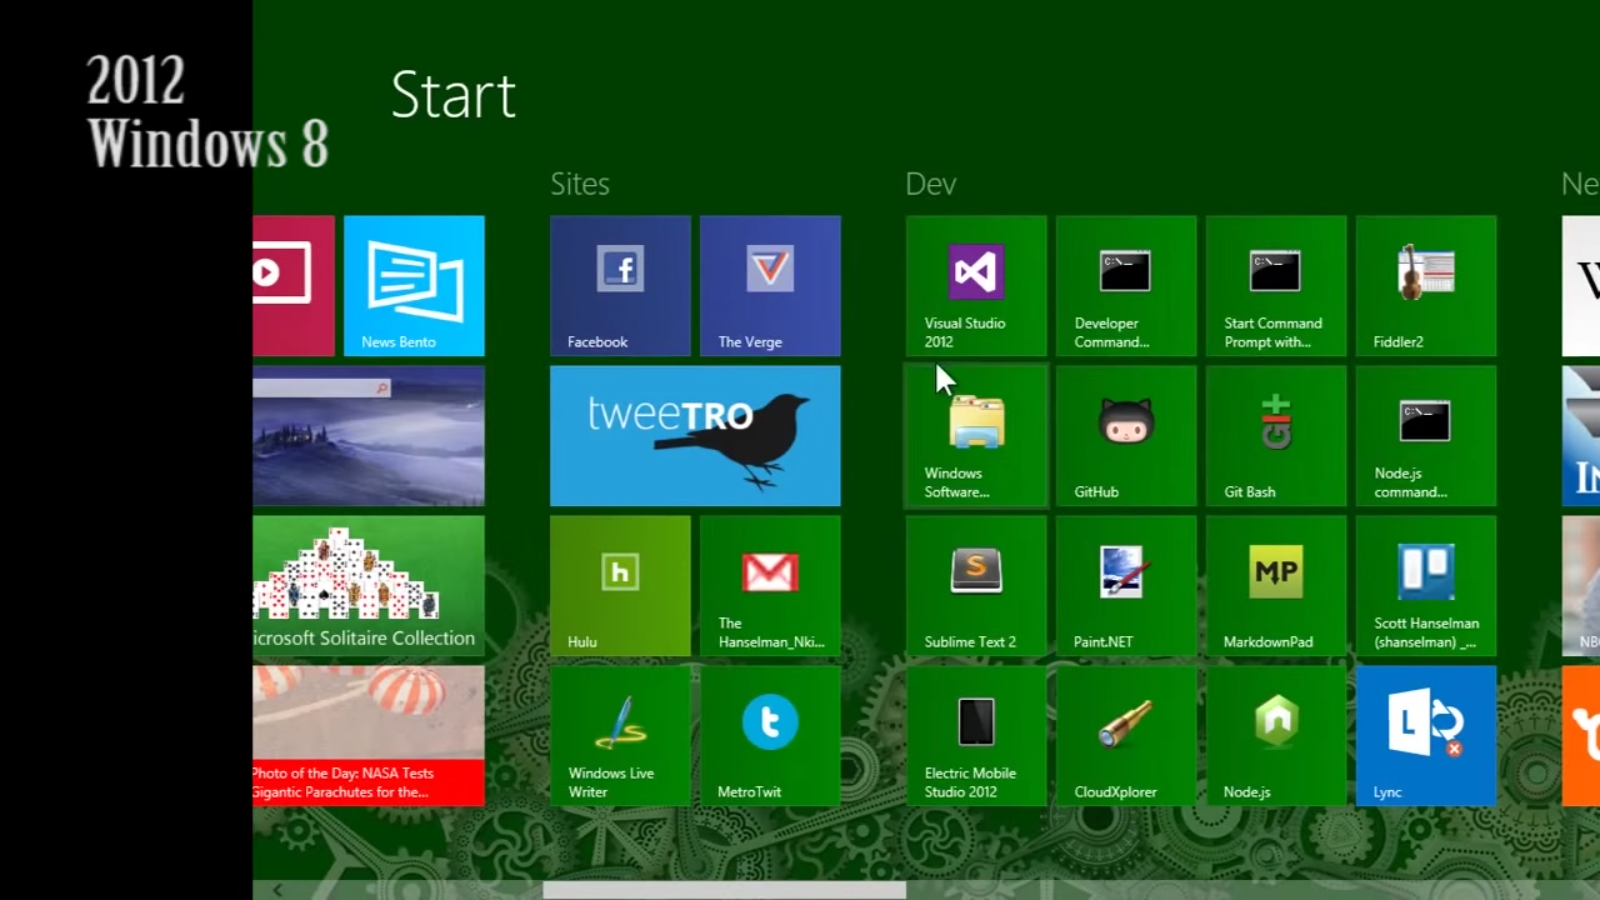Open Git Bash tile
Viewport: 1600px width, 900px height.
1276,436
